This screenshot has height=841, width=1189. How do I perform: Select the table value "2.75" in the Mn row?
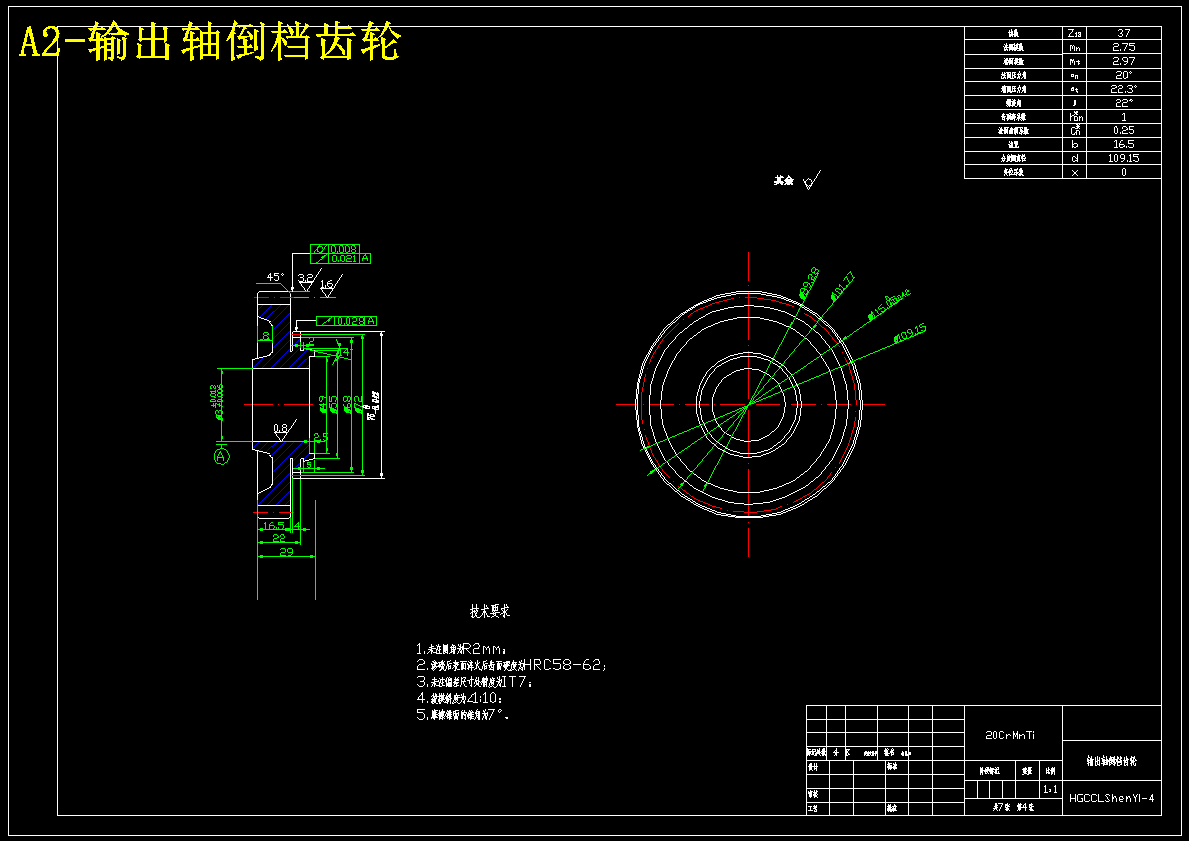(1124, 47)
